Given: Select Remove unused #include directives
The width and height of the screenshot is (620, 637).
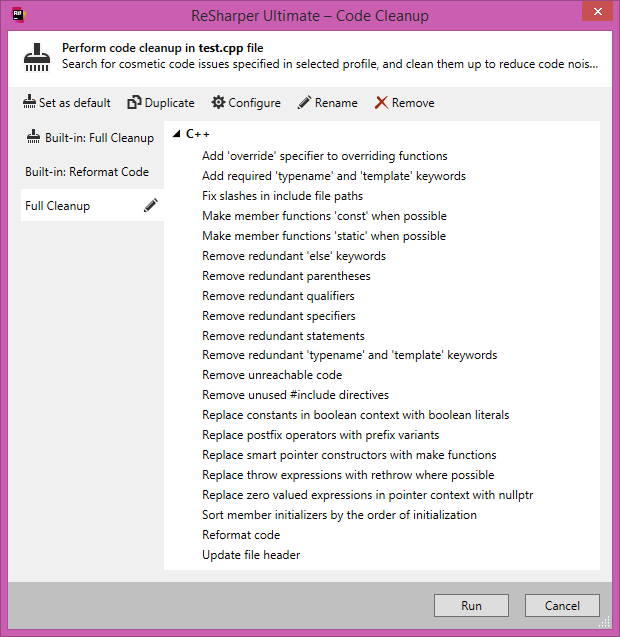Looking at the screenshot, I should (295, 395).
